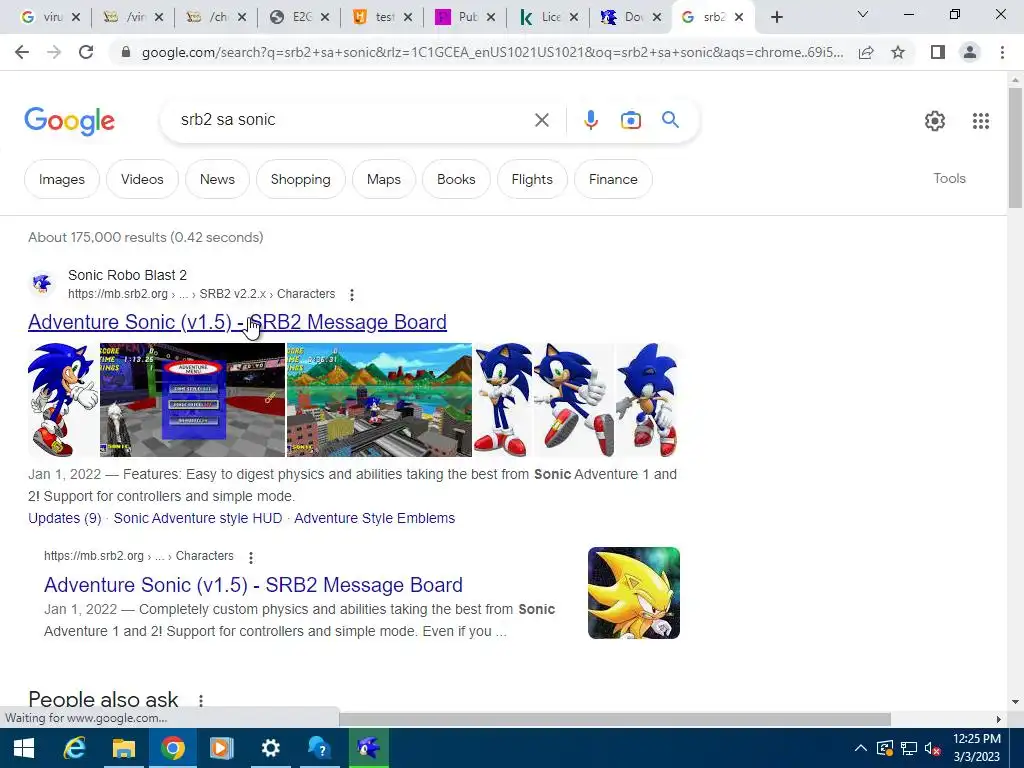The height and width of the screenshot is (768, 1024).
Task: Filter results by Flights
Action: (532, 179)
